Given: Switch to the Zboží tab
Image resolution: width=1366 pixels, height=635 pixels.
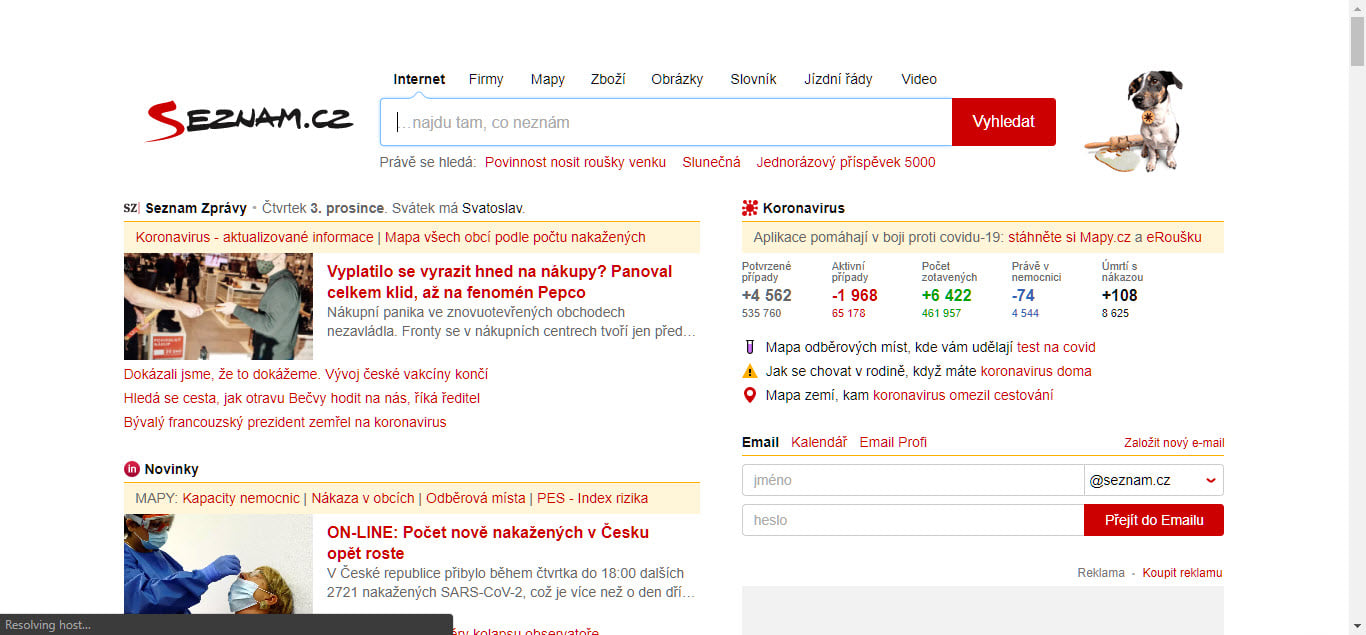Looking at the screenshot, I should (608, 79).
